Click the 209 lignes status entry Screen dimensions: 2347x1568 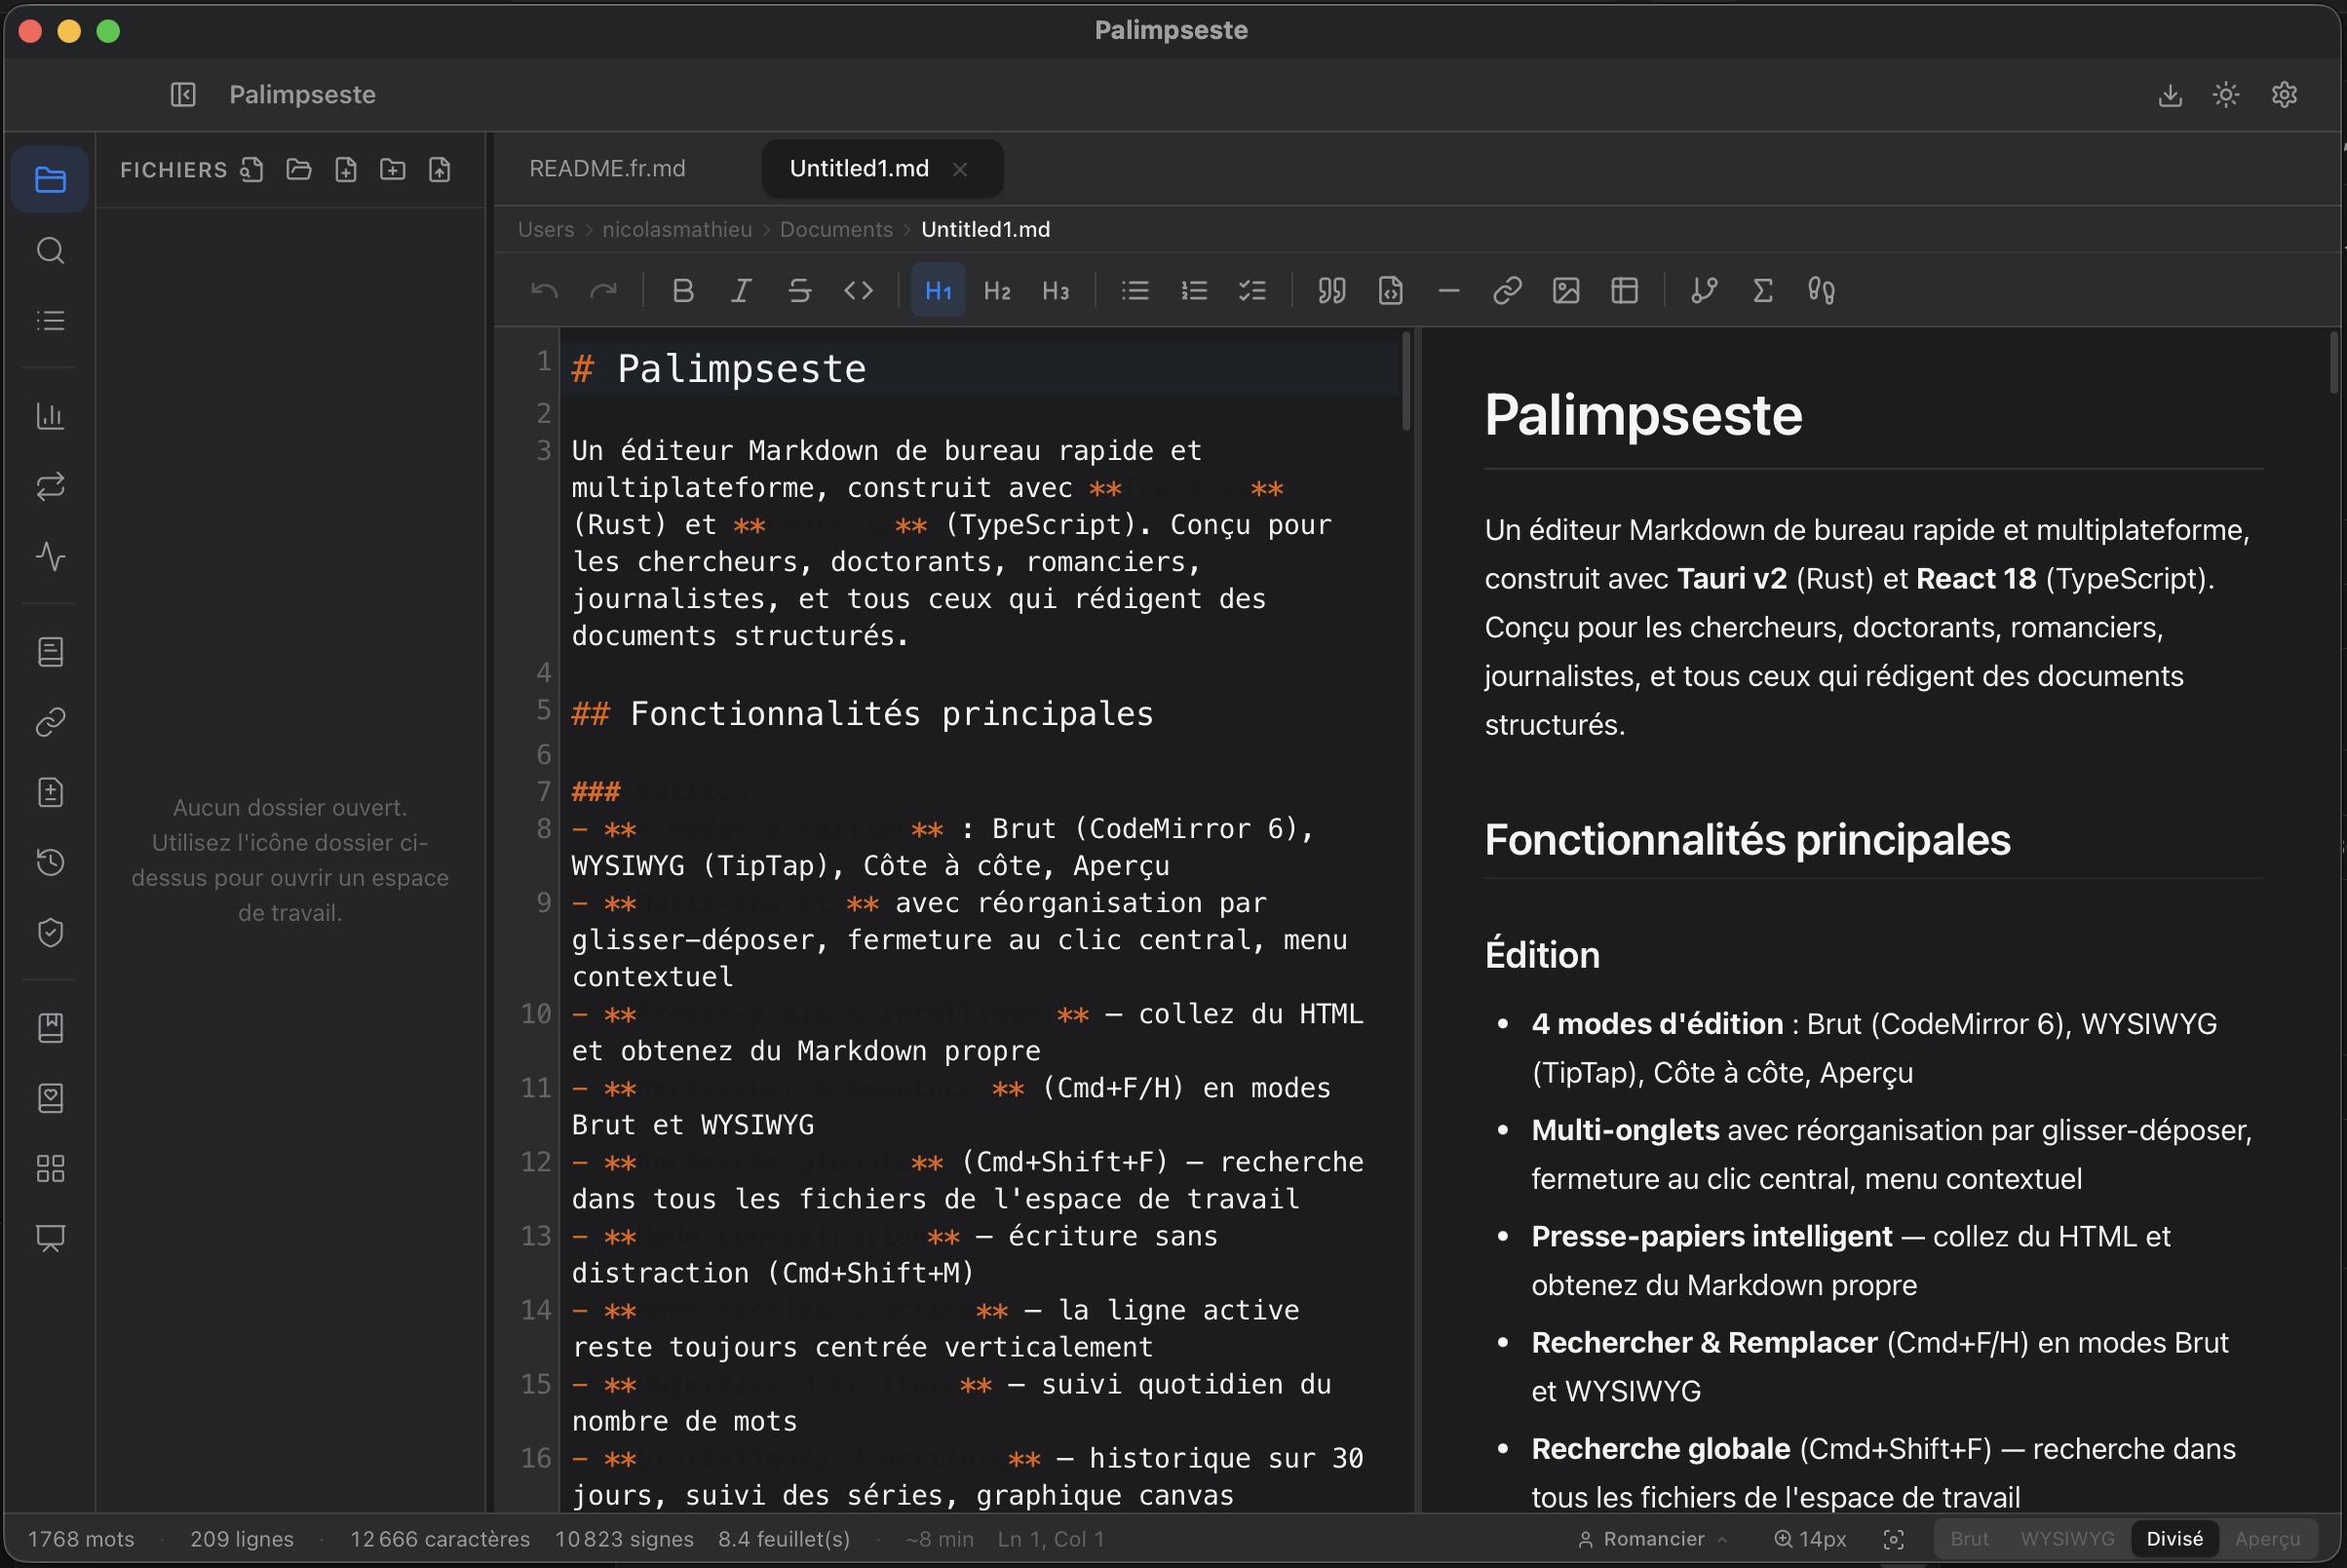point(242,1539)
